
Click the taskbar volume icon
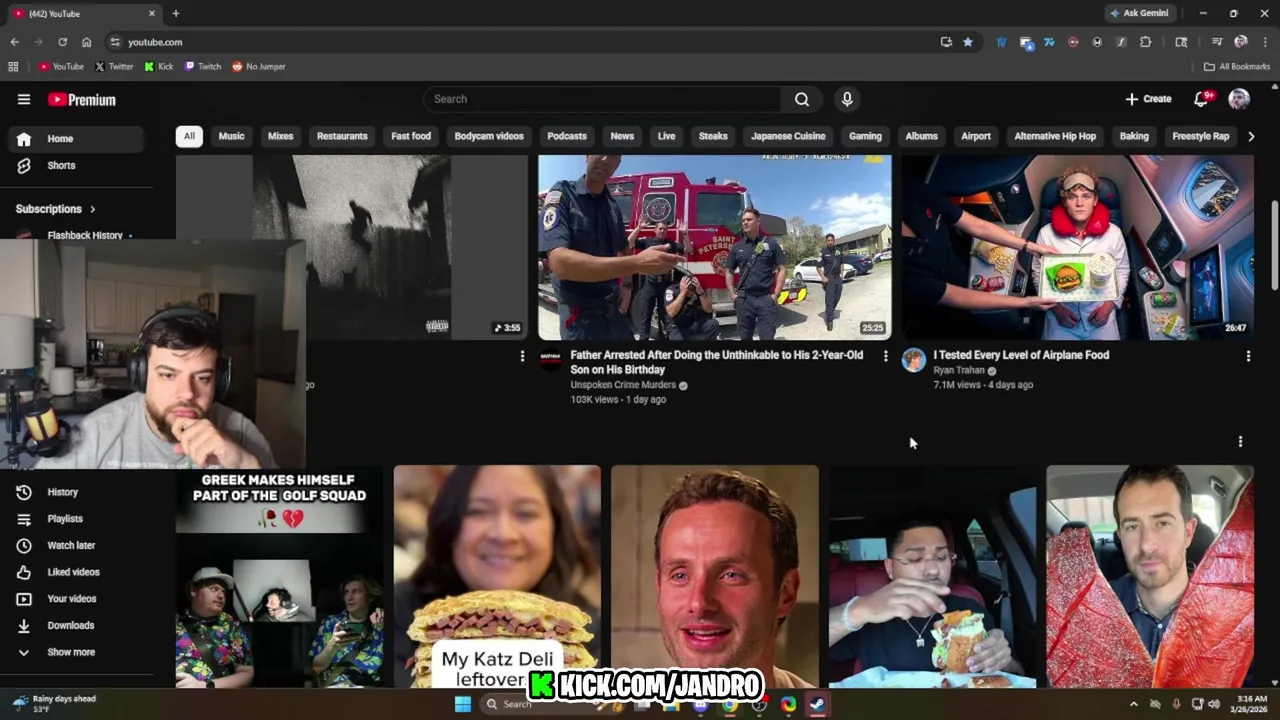(x=1213, y=704)
